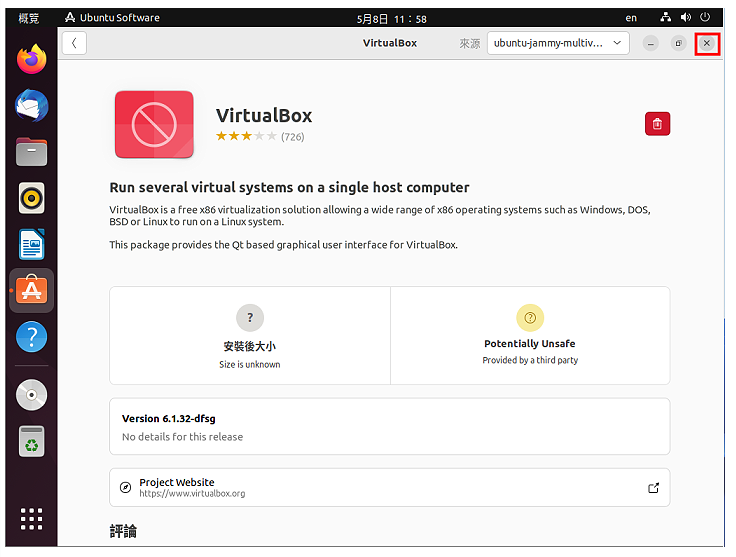Click the URL https://www.virtualbox.org
The height and width of the screenshot is (557, 736).
192,494
